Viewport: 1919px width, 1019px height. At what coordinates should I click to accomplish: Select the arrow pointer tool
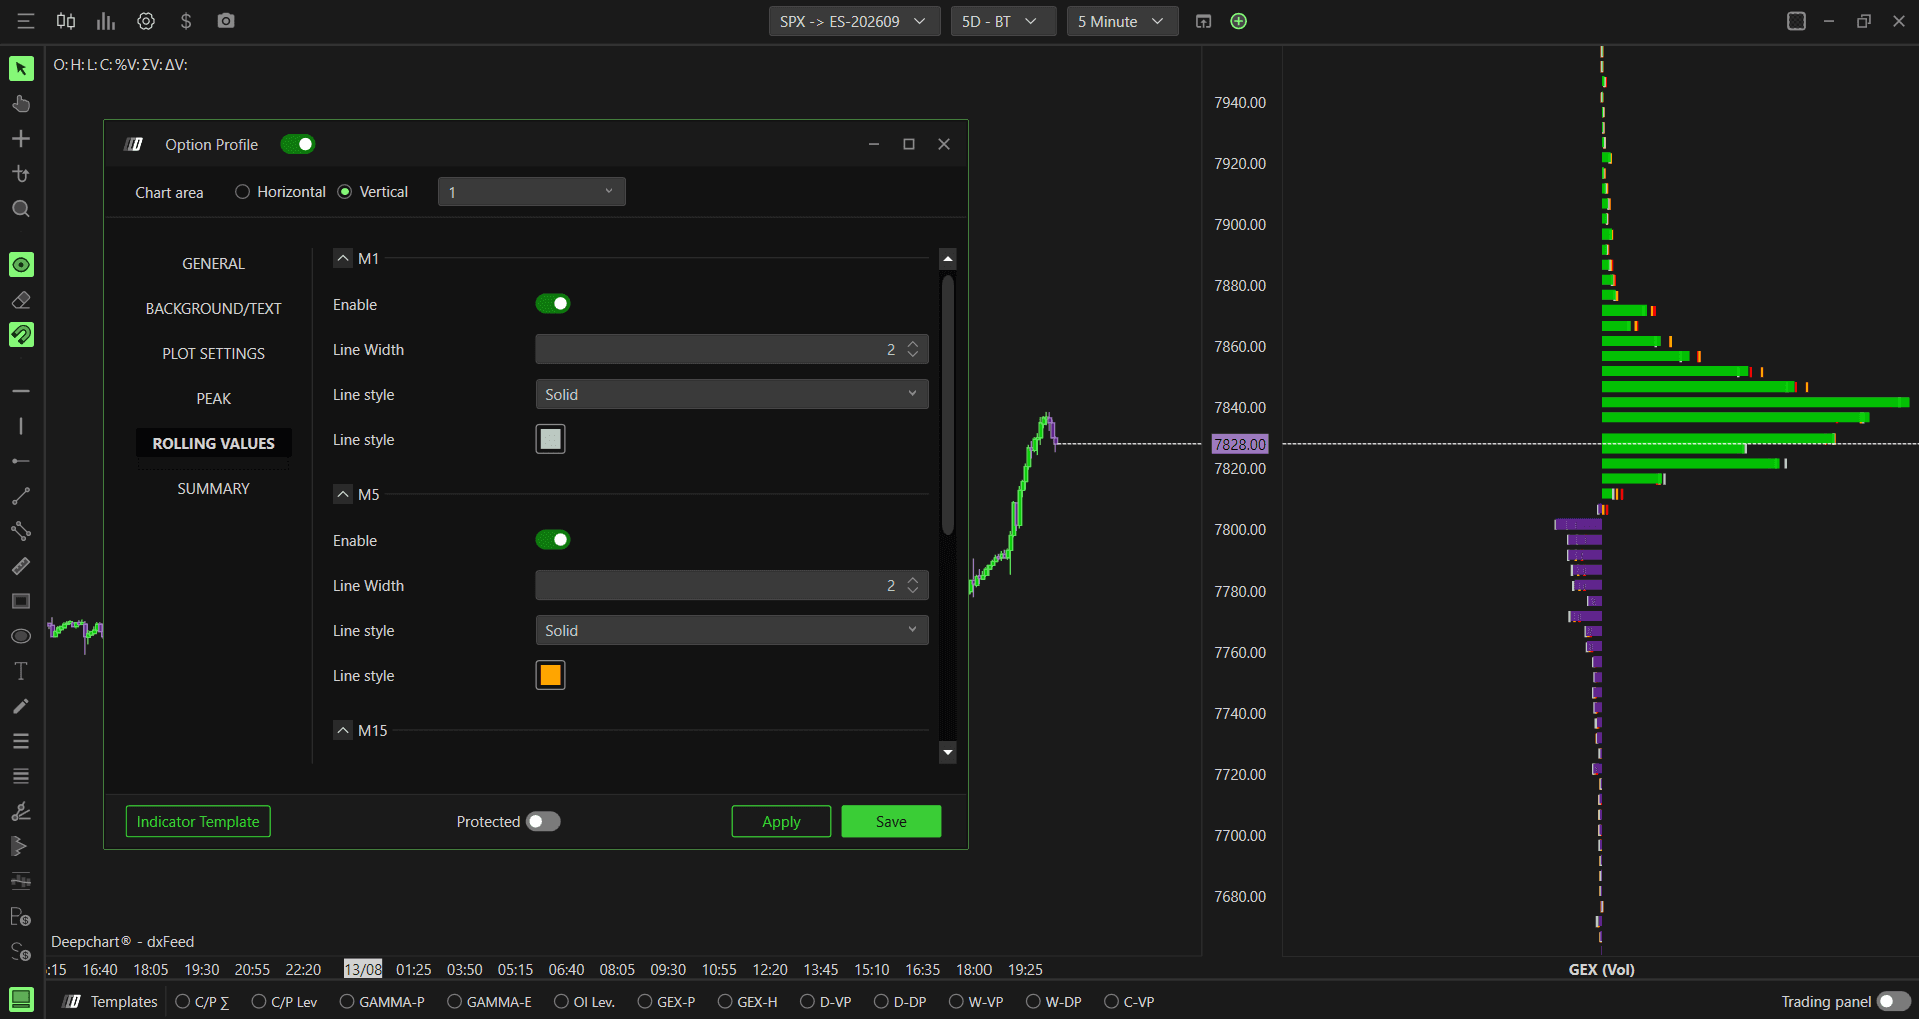tap(21, 68)
